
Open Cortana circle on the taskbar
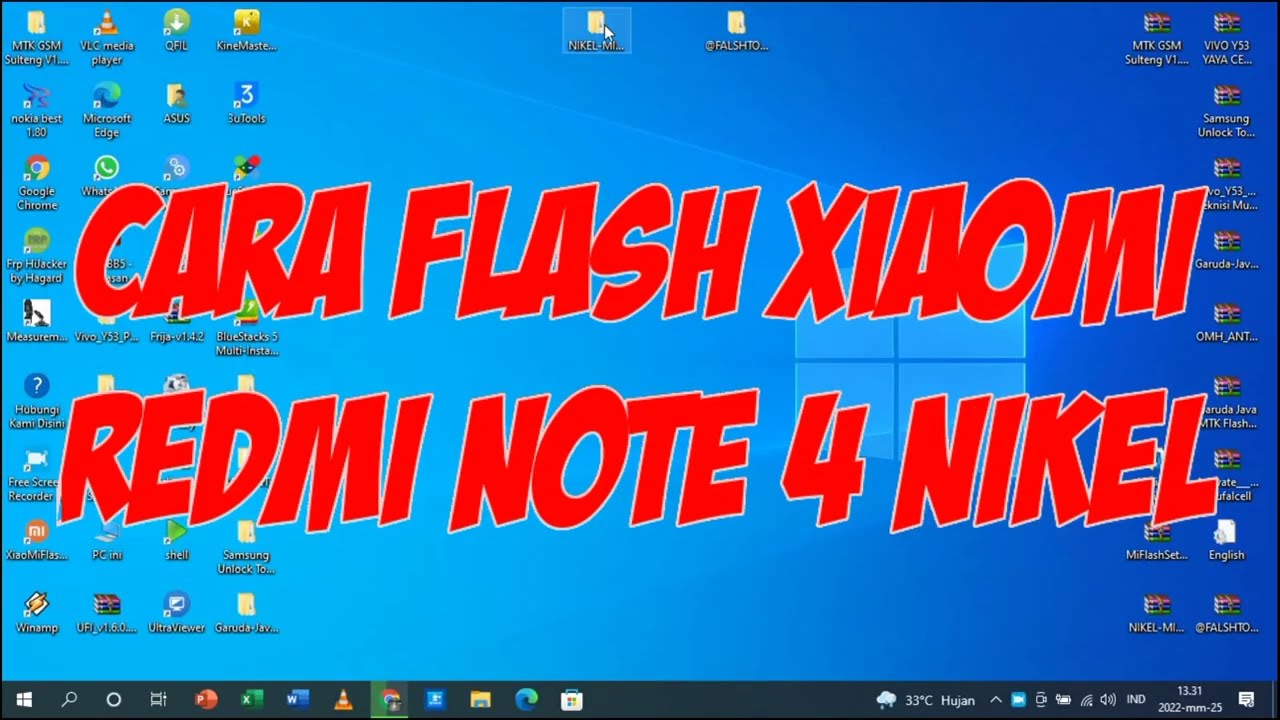click(113, 700)
